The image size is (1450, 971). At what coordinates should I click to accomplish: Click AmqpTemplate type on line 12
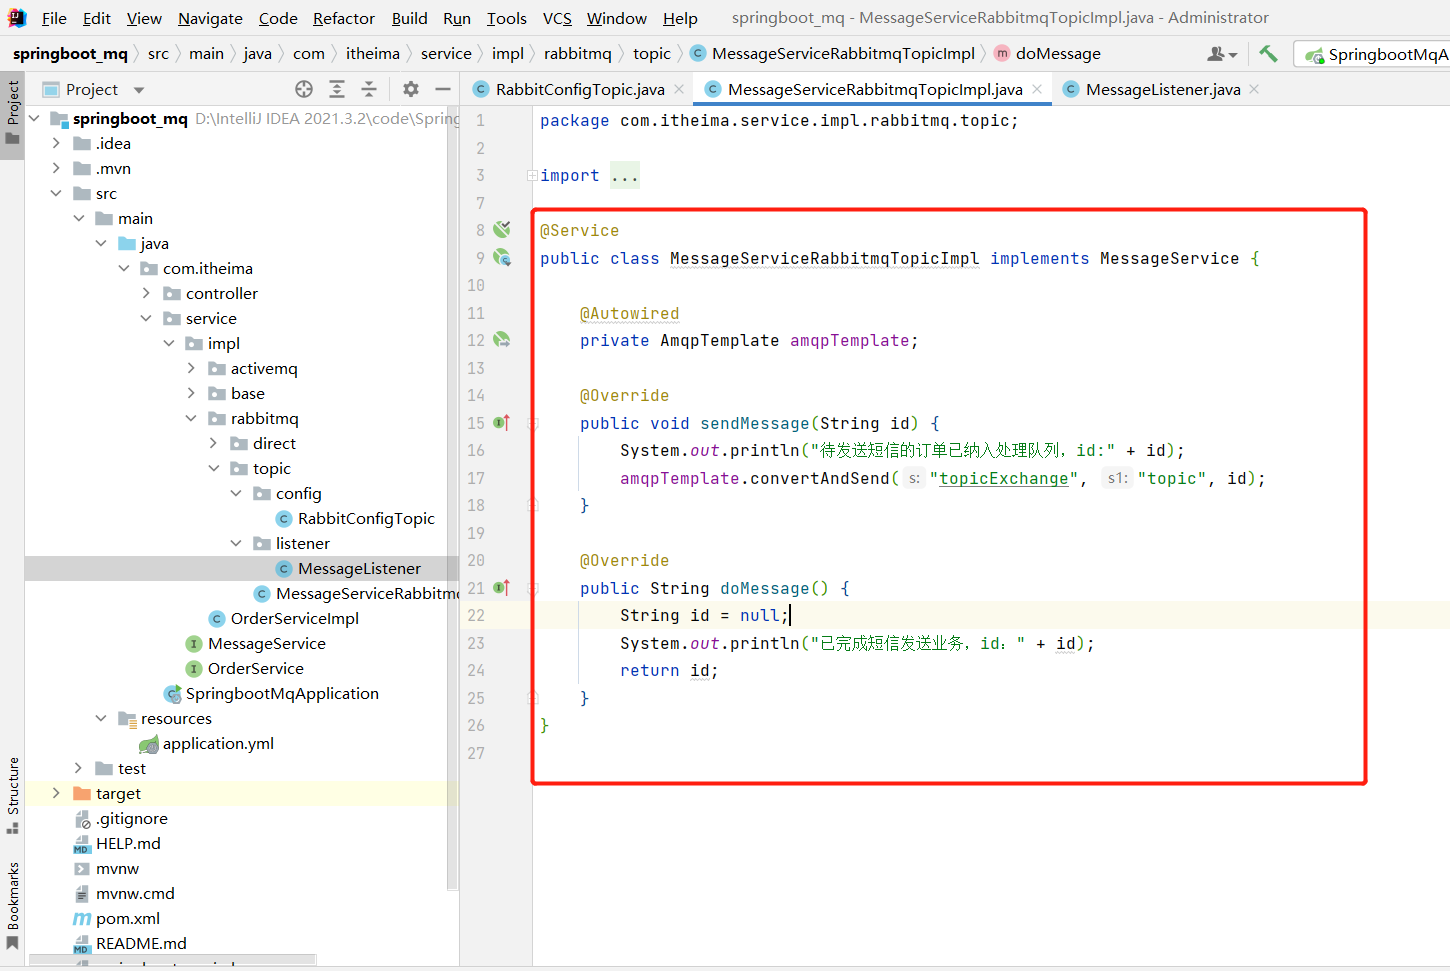[719, 340]
